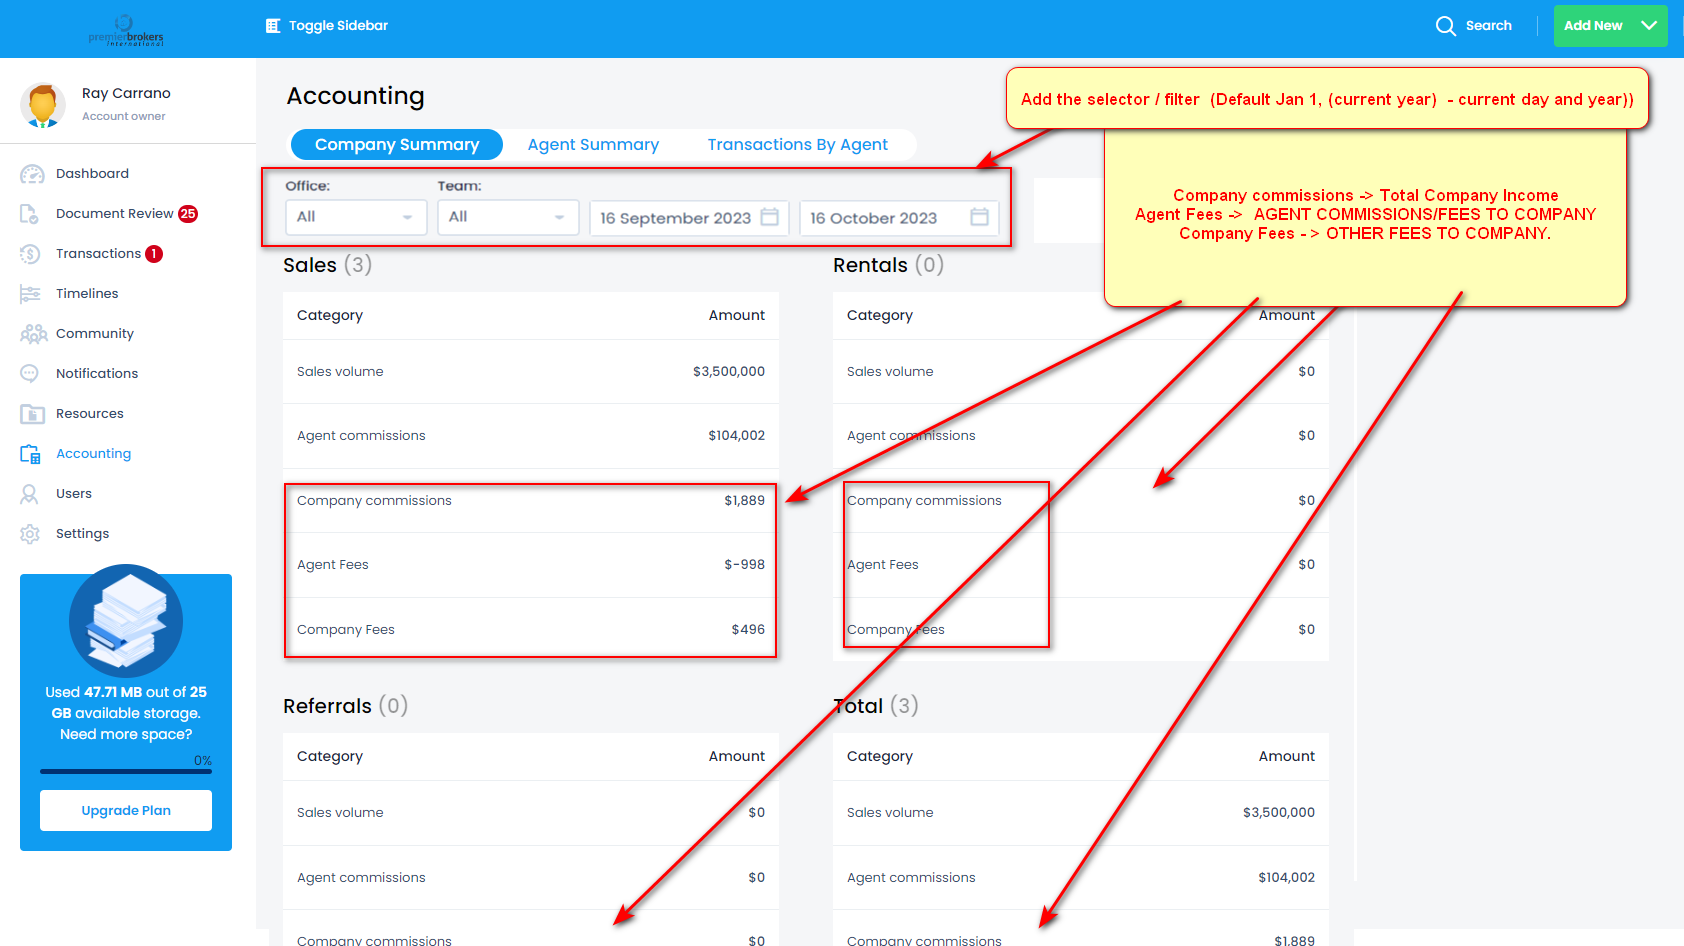Open the search magnifier in top bar
This screenshot has height=946, width=1684.
tap(1445, 26)
